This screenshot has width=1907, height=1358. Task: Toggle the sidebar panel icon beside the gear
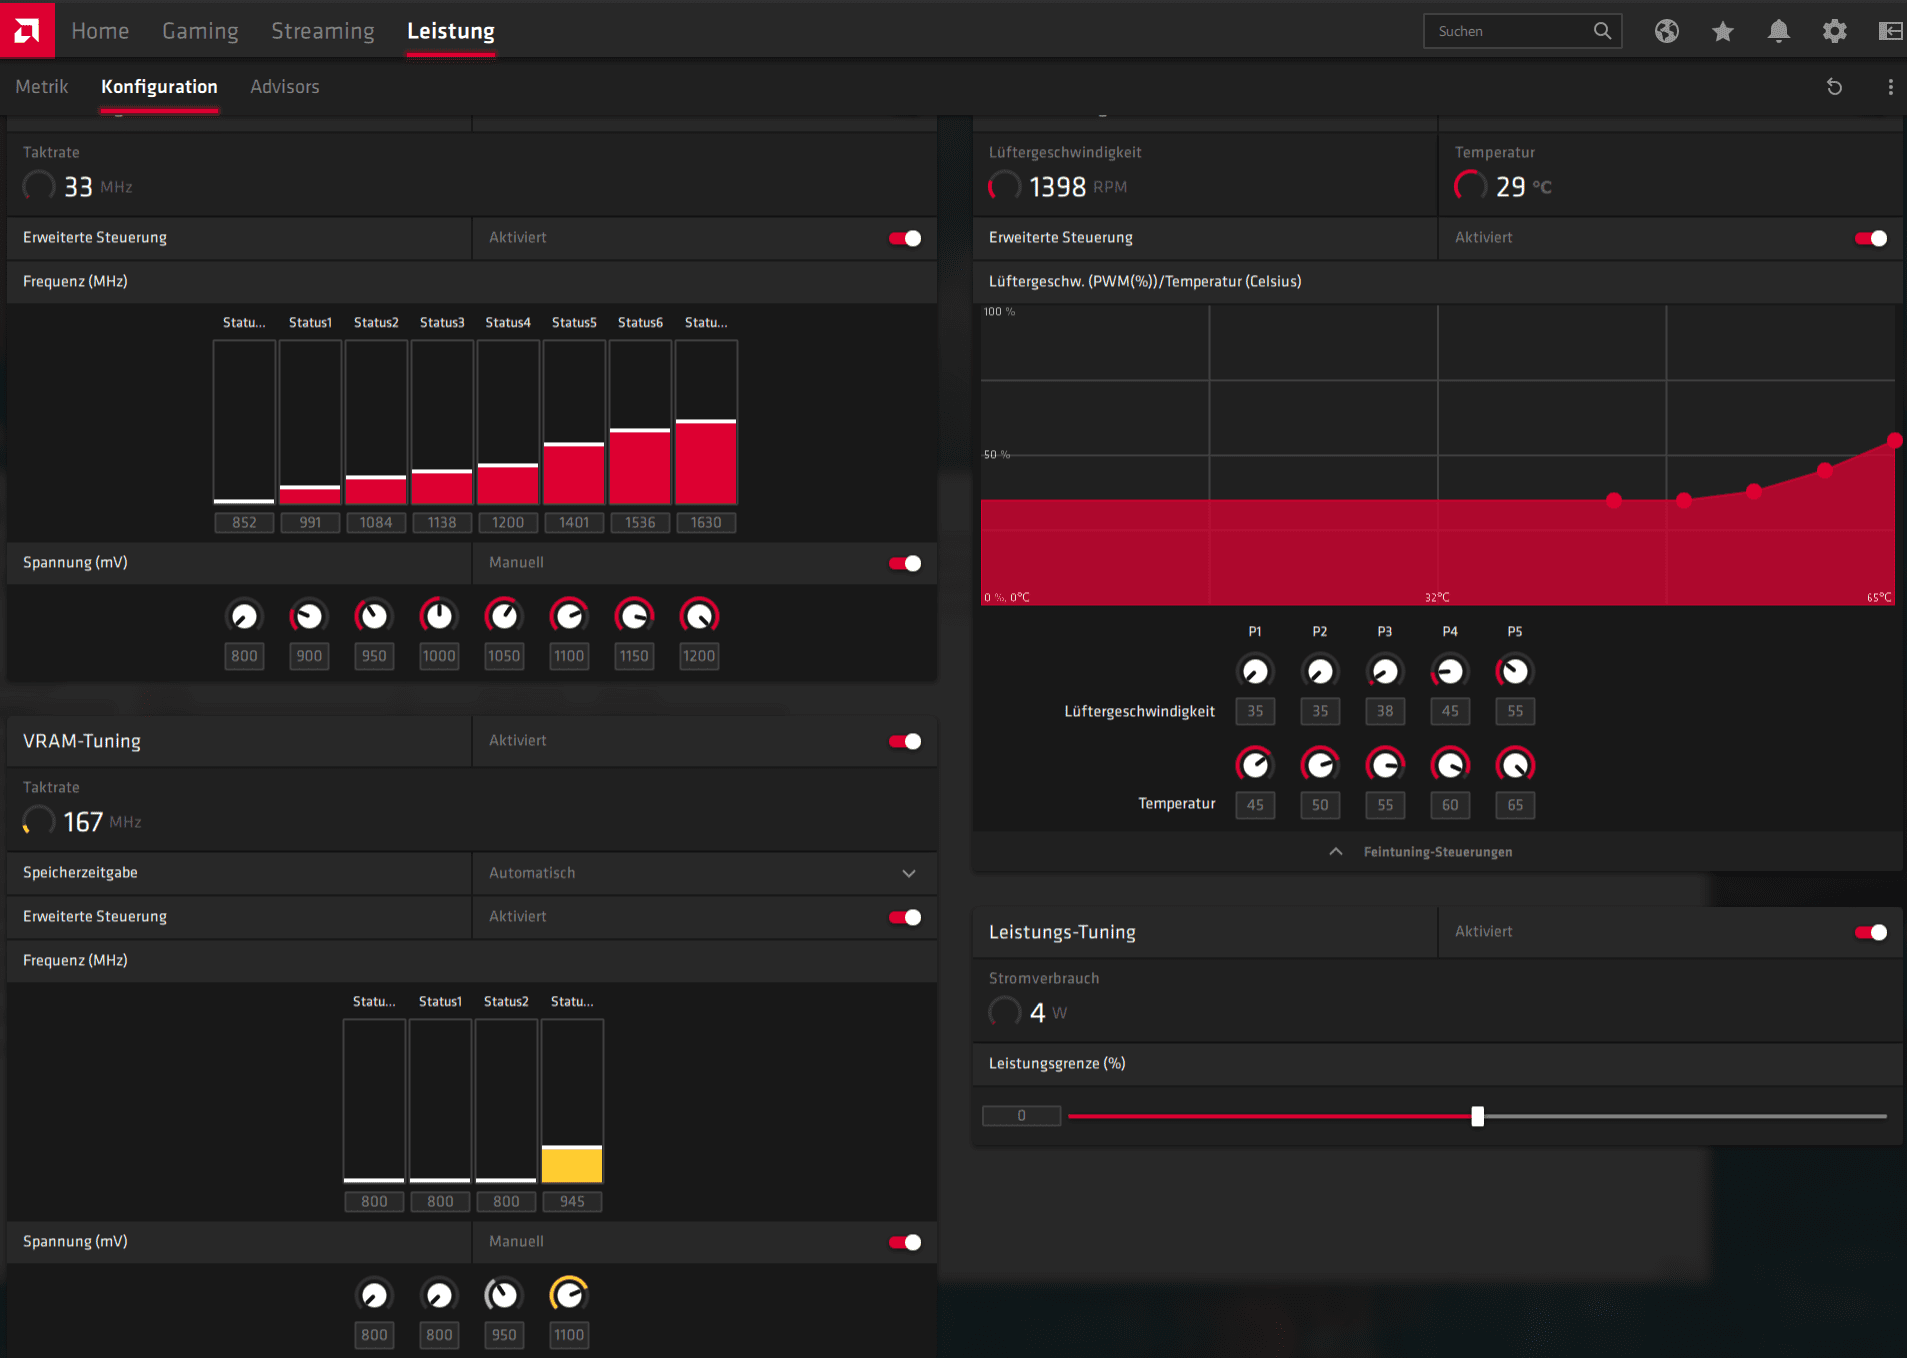[x=1890, y=31]
